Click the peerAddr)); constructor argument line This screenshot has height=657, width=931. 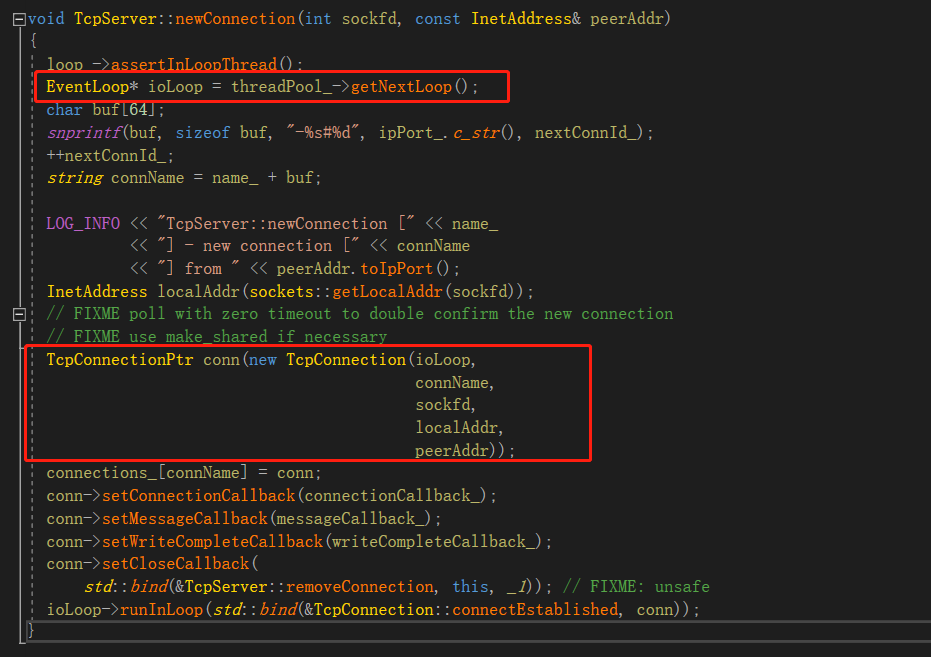(465, 450)
